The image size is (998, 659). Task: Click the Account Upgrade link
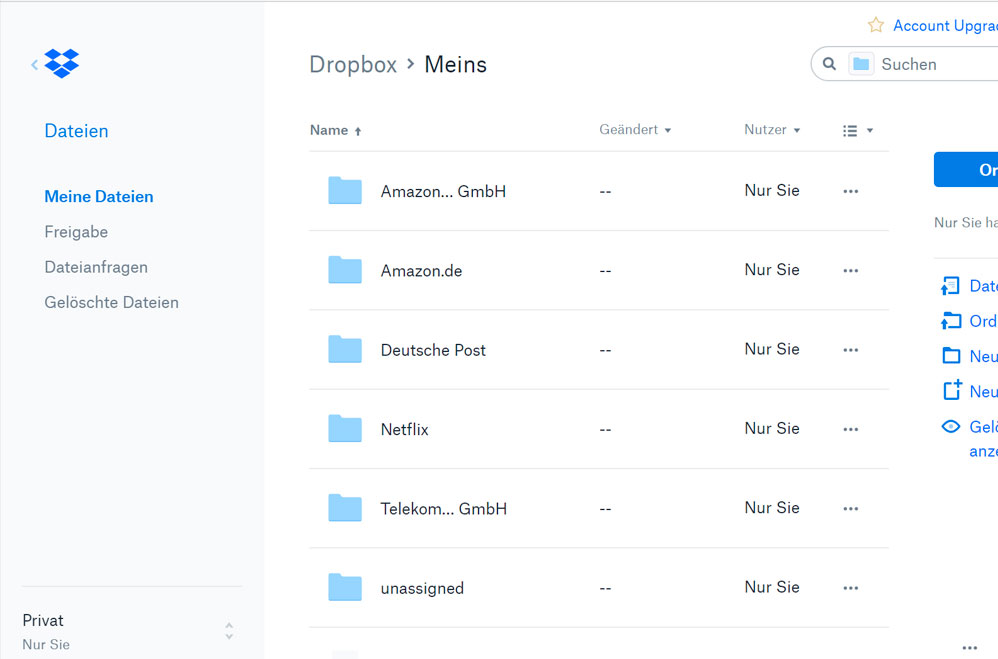(x=945, y=25)
